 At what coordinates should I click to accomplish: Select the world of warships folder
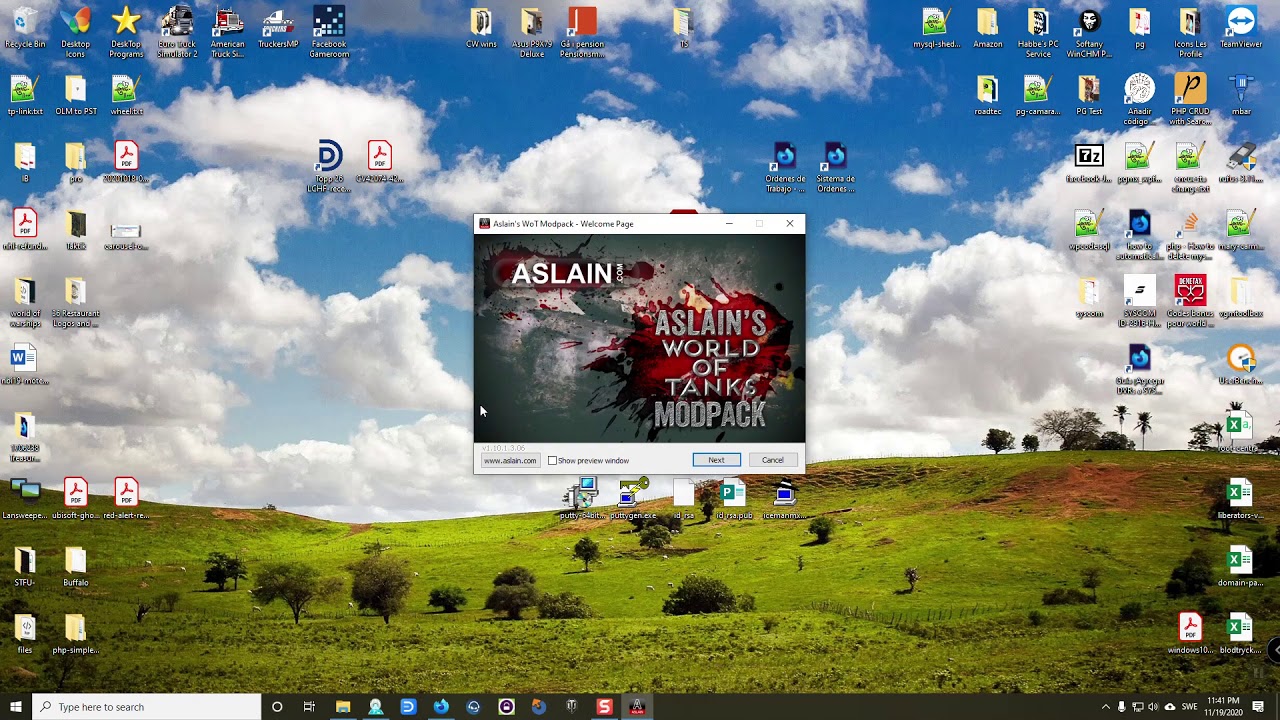point(24,301)
